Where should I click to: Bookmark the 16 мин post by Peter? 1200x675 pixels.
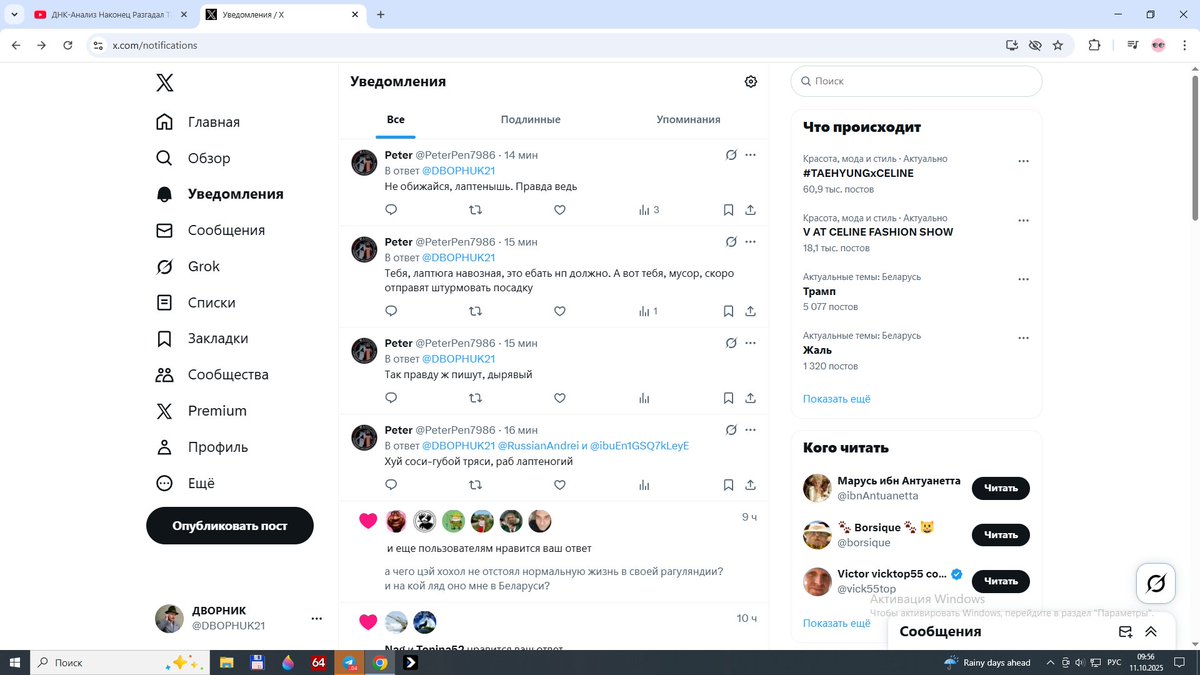(x=728, y=485)
